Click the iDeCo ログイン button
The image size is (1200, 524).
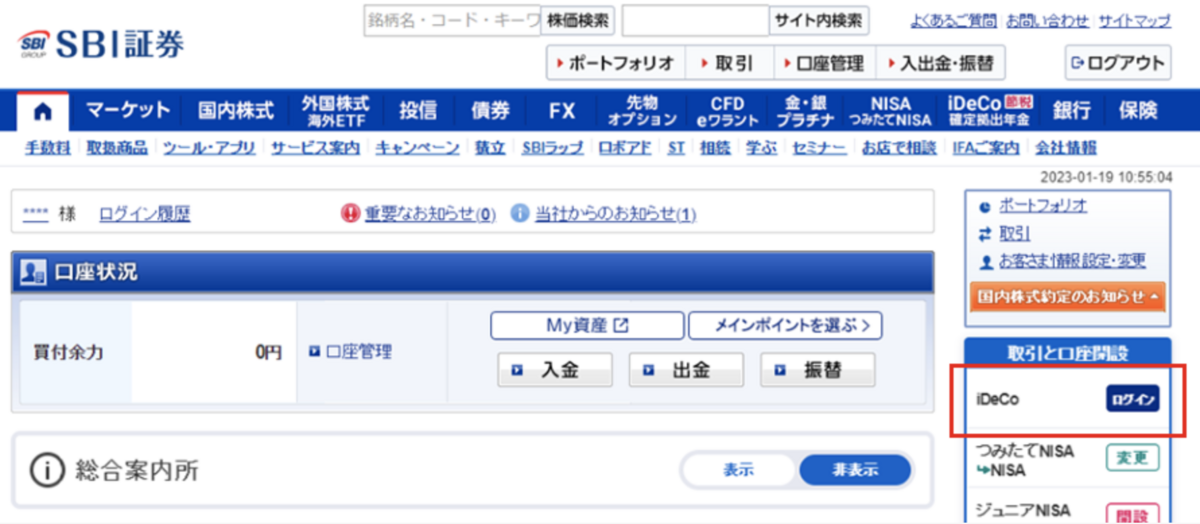(x=1133, y=399)
